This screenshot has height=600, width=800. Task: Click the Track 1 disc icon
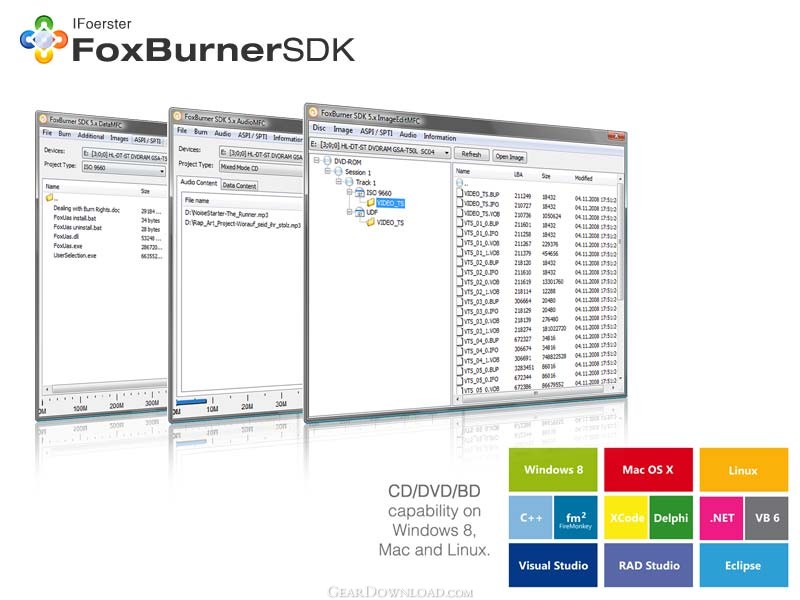click(349, 182)
